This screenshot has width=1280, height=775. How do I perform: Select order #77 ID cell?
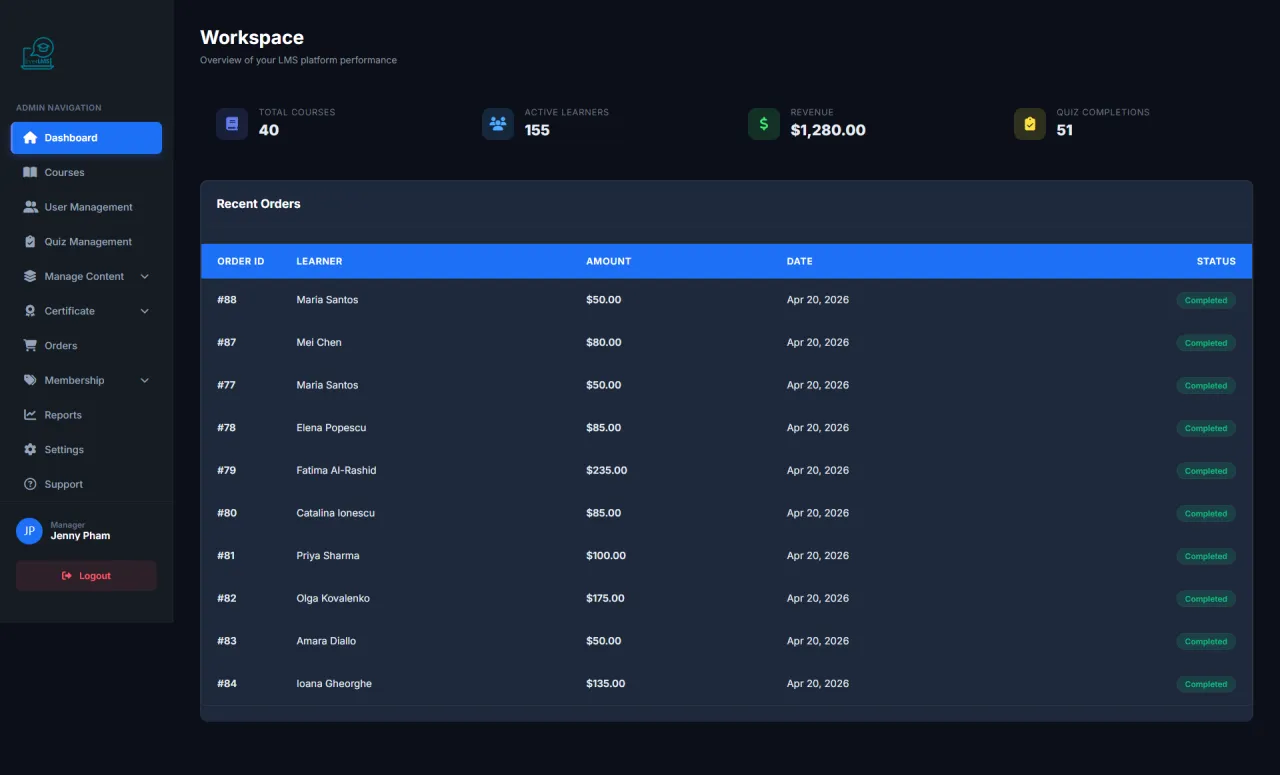click(x=227, y=385)
